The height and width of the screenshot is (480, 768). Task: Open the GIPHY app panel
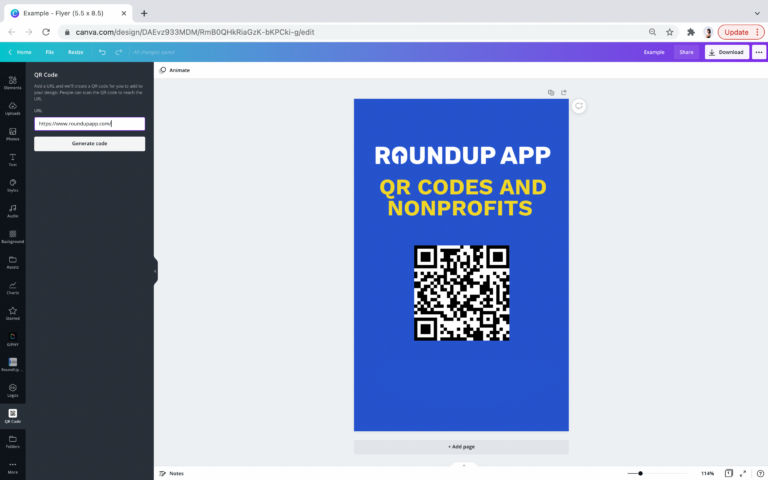point(13,339)
